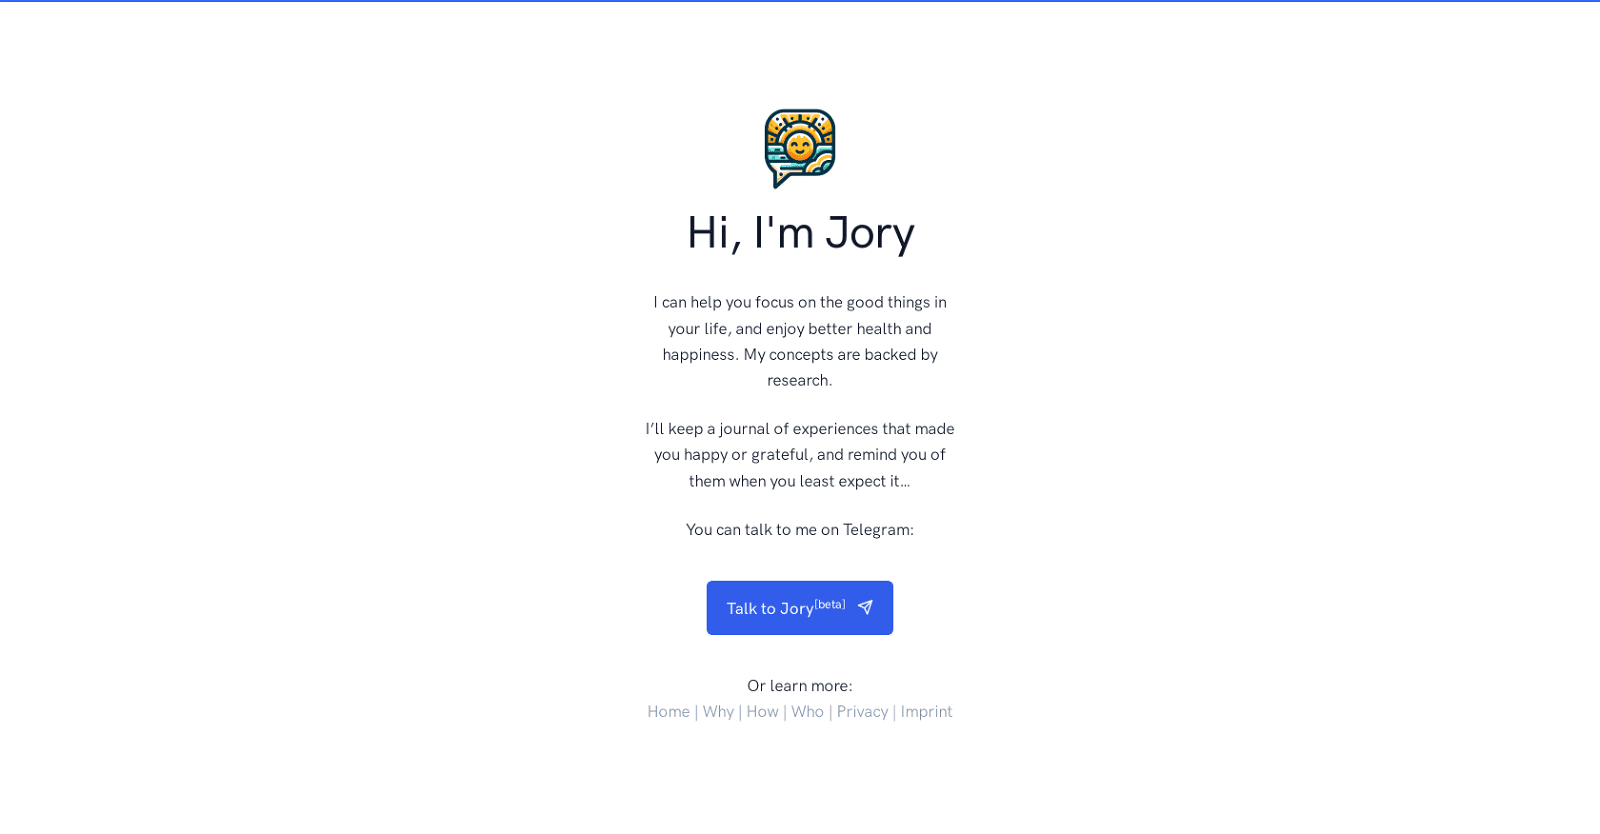Click the word "research." in first paragraph
Screen dimensions: 1600x834
coord(799,381)
